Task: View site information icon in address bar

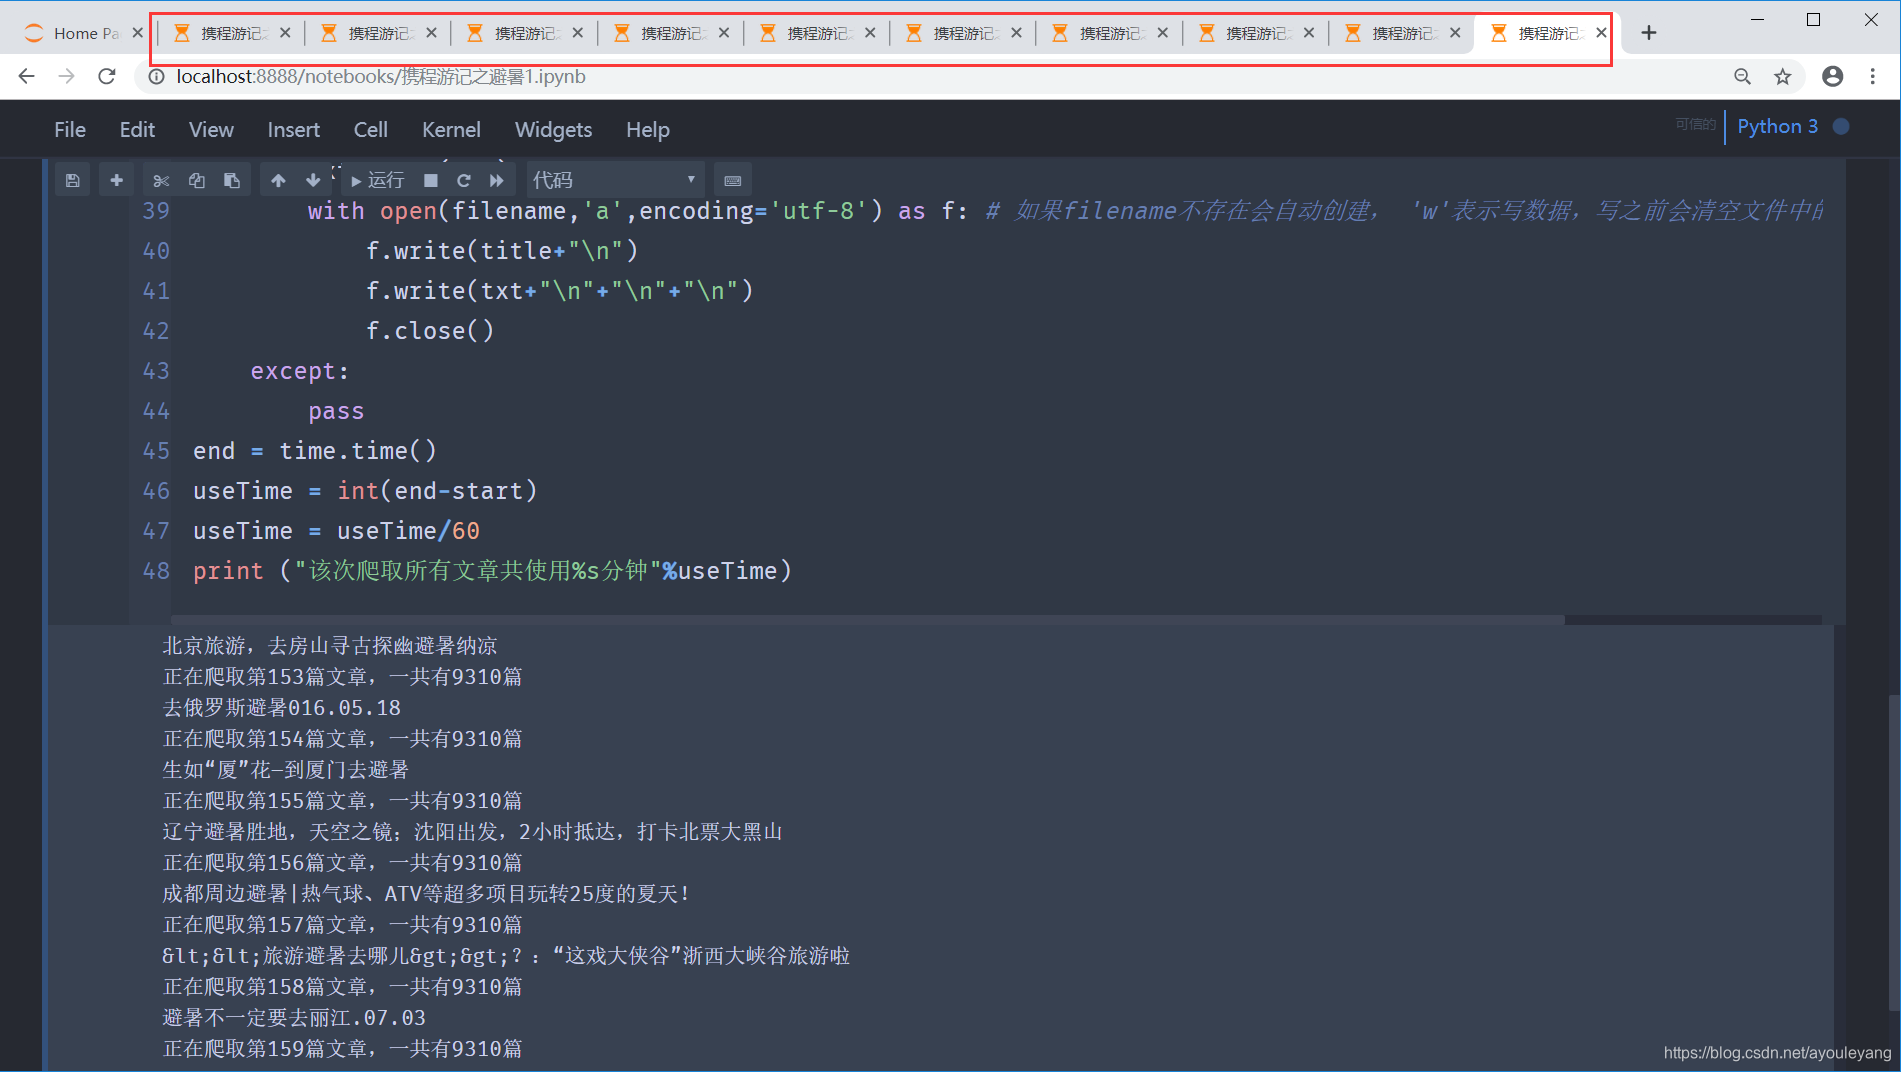Action: [x=156, y=76]
